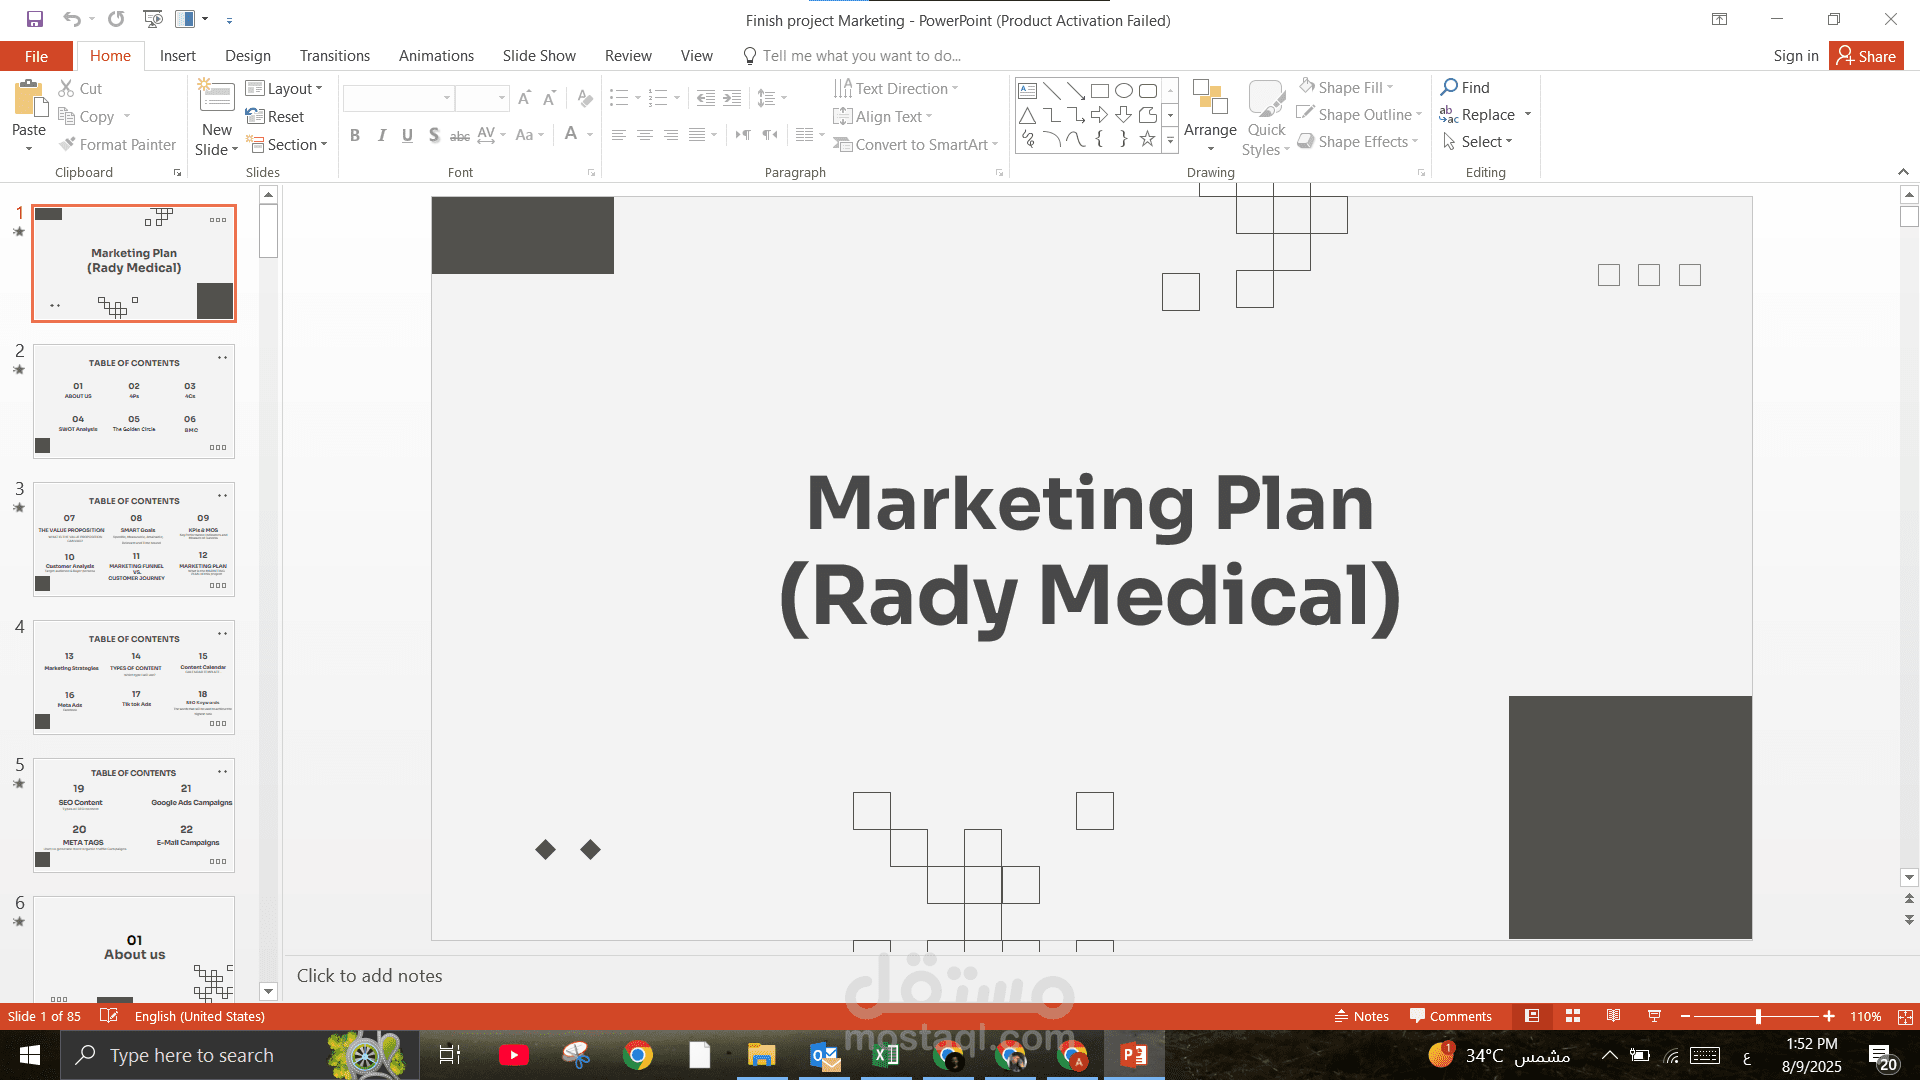Toggle Underline formatting
Viewport: 1920px width, 1080px height.
coord(407,135)
